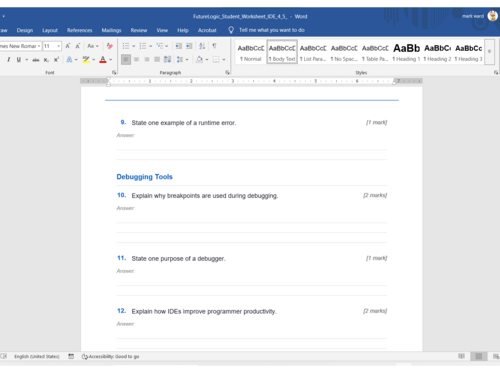Screen dimensions: 500x375
Task: Click the bulleted list icon
Action: click(126, 46)
